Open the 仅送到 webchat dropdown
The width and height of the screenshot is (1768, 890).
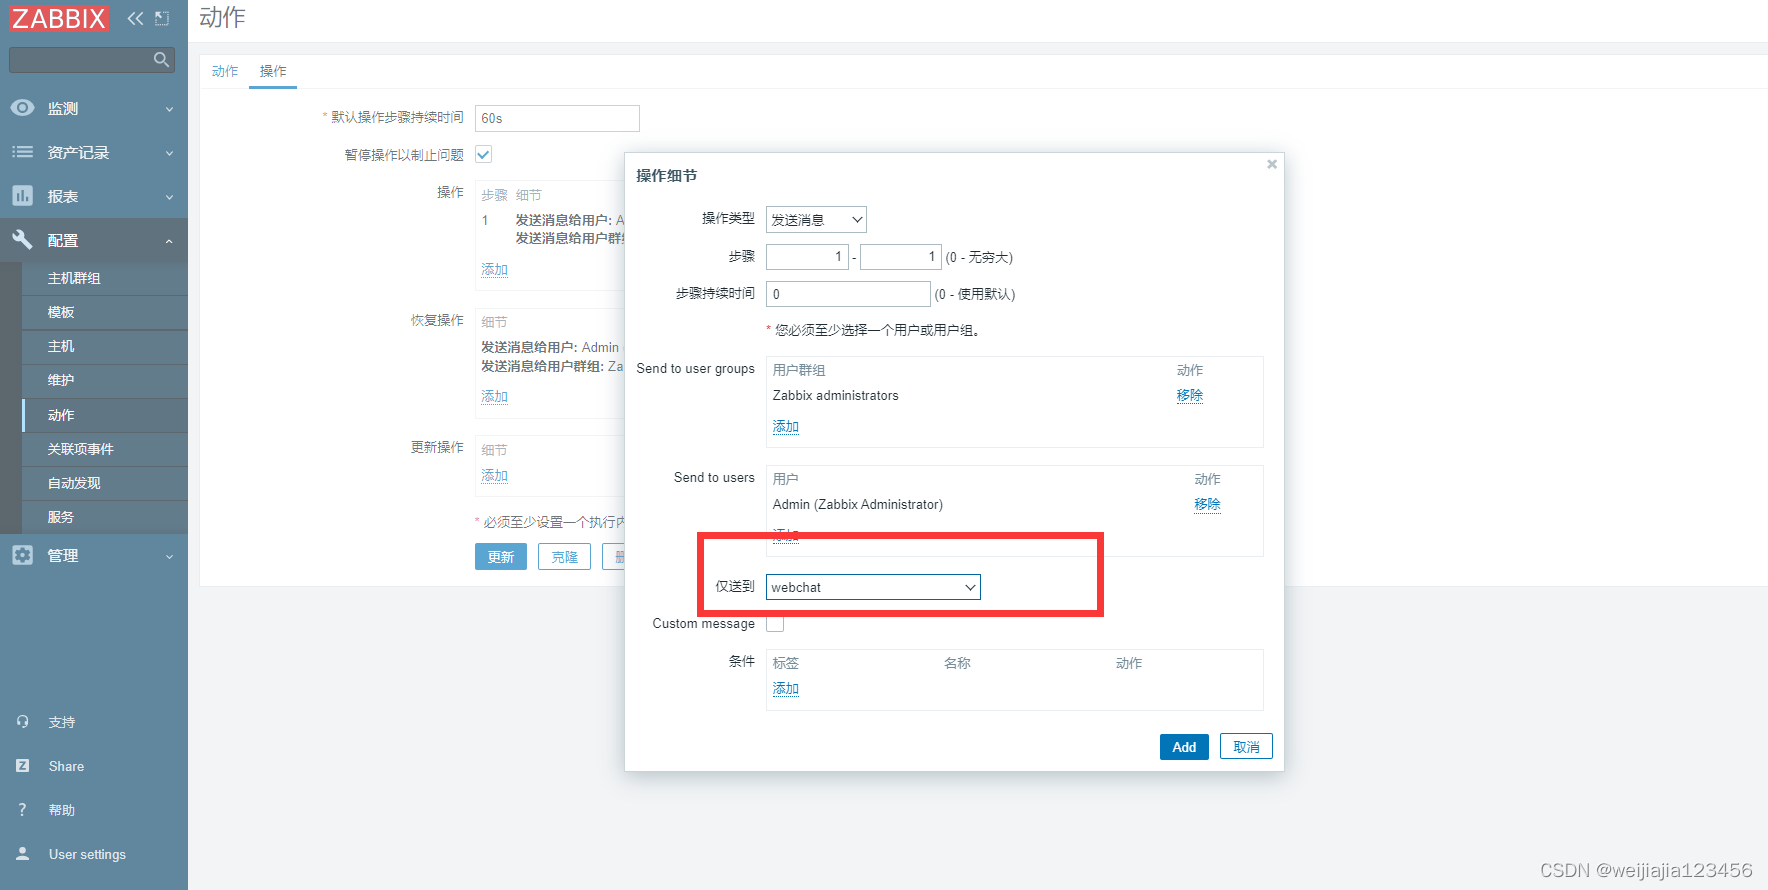873,587
